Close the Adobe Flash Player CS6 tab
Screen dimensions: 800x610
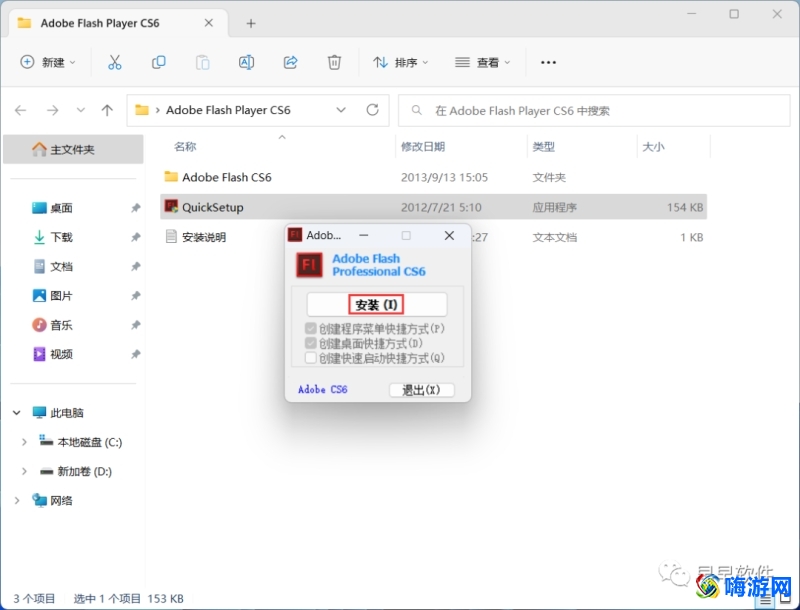(x=209, y=23)
